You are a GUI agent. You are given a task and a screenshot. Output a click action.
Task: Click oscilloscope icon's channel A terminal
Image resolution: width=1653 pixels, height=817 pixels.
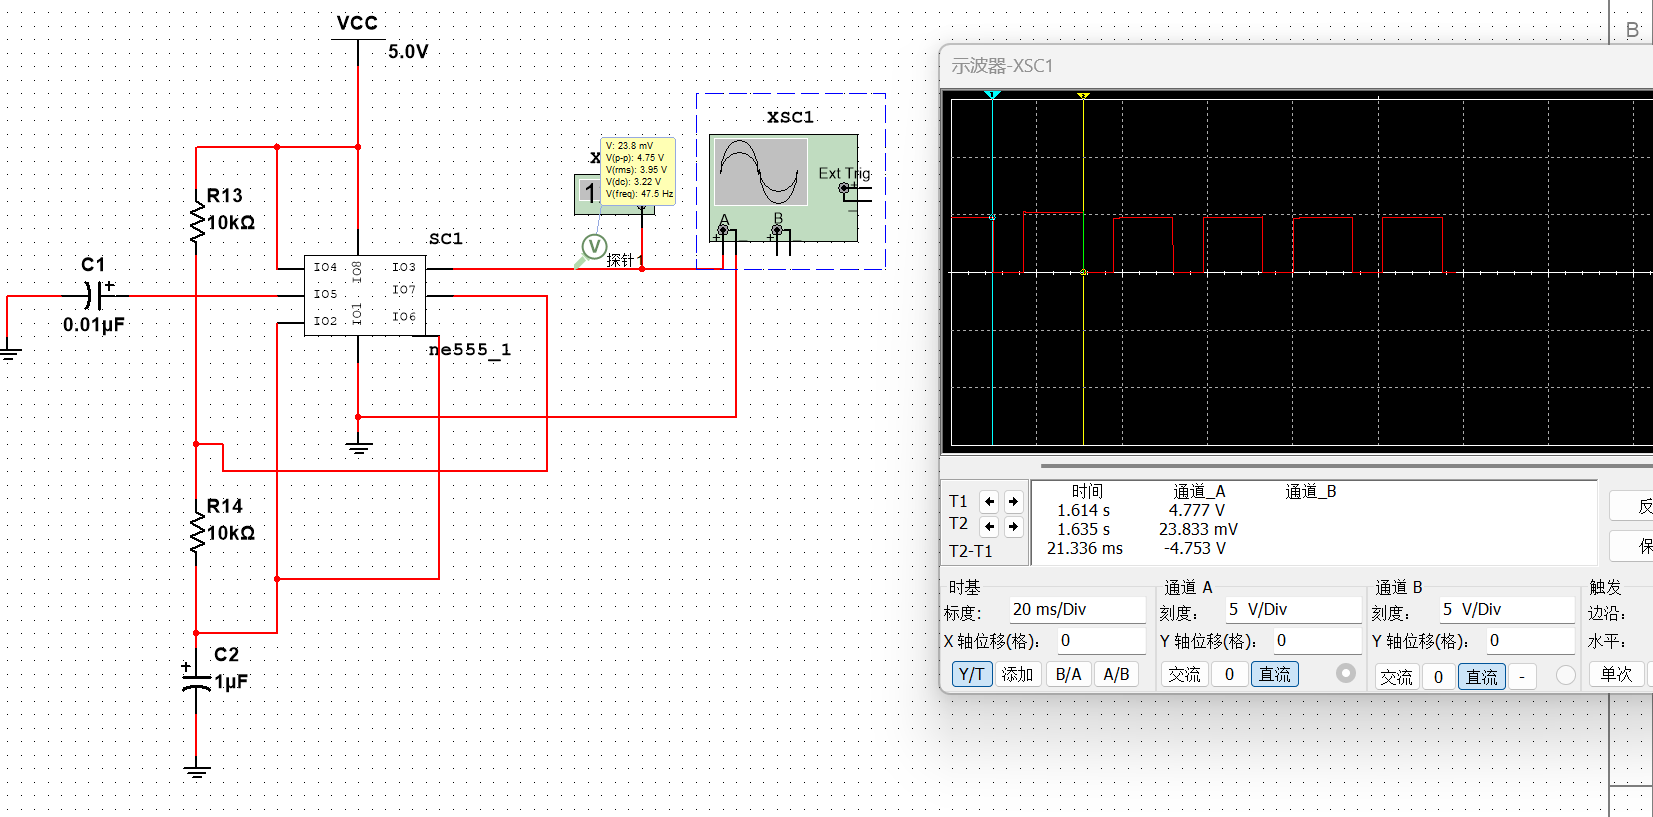[x=724, y=231]
